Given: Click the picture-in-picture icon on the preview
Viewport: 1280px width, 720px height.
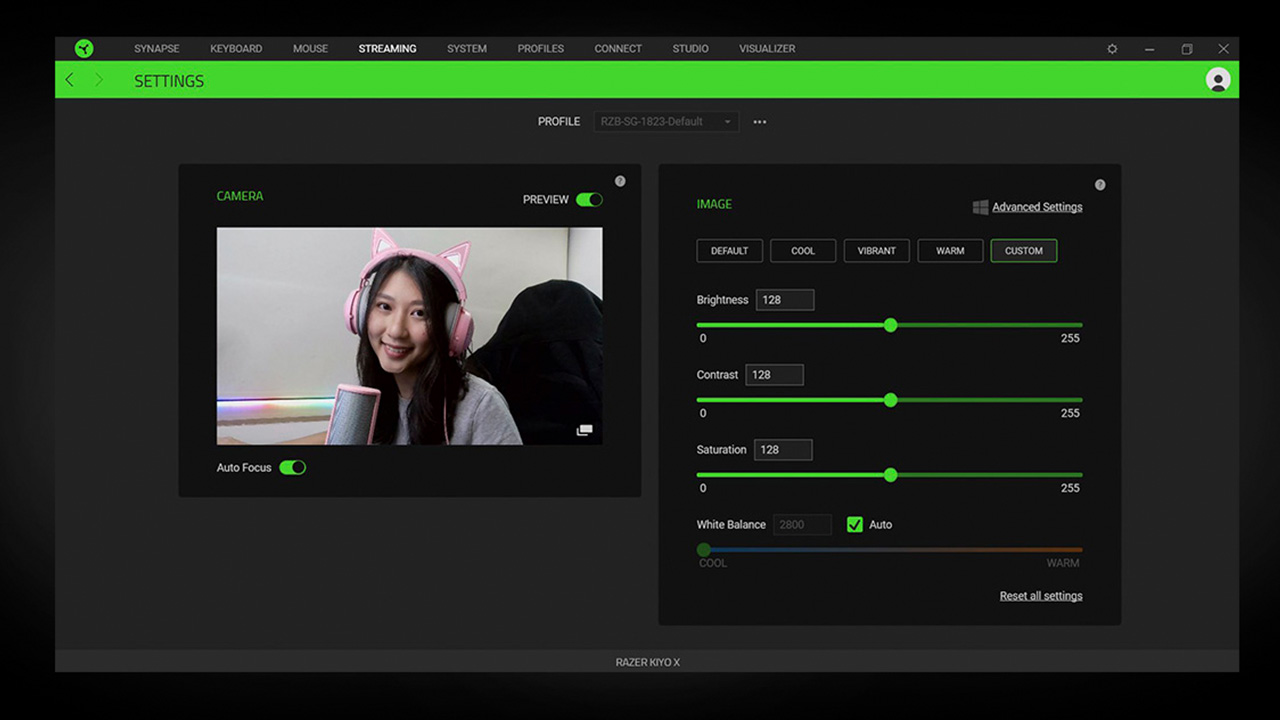Looking at the screenshot, I should 585,429.
